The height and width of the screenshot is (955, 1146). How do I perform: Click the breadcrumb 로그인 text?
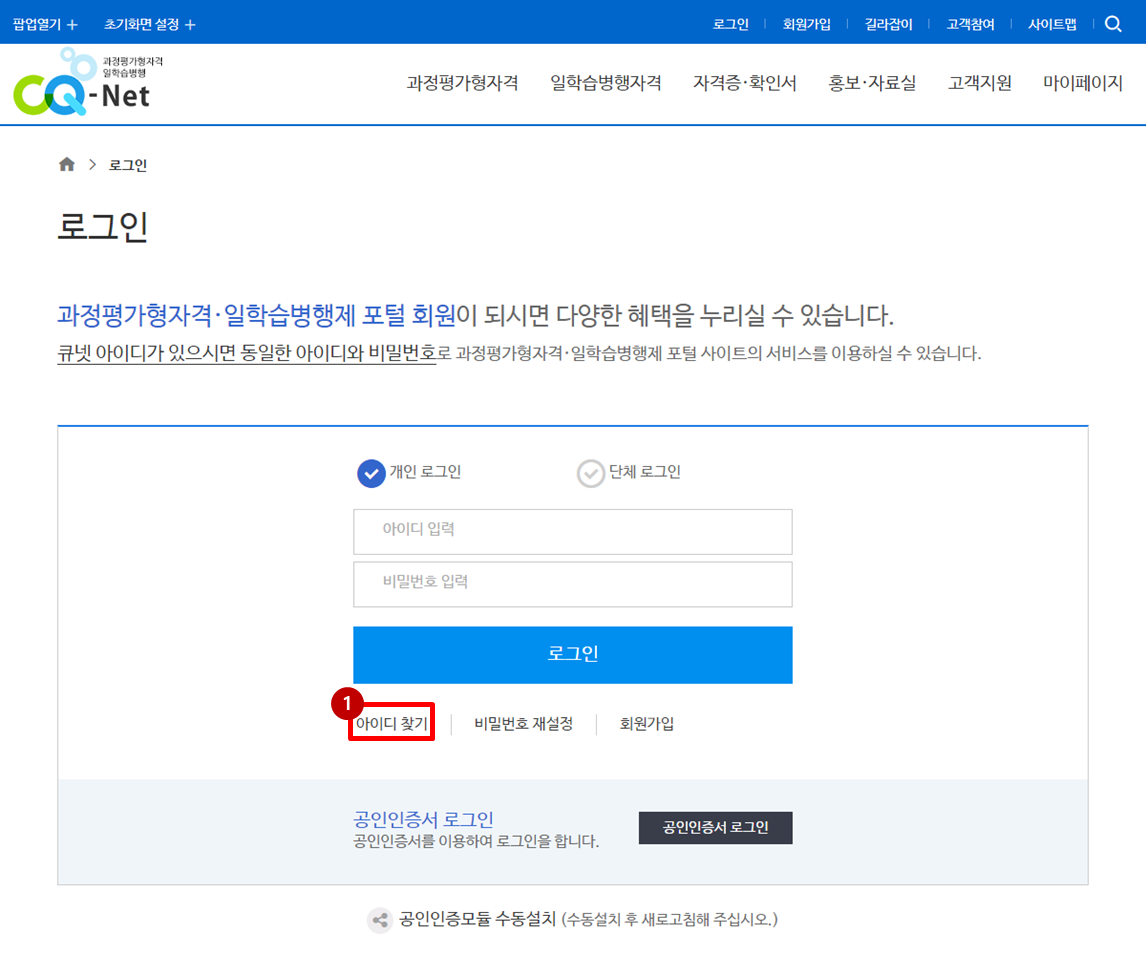pos(128,165)
